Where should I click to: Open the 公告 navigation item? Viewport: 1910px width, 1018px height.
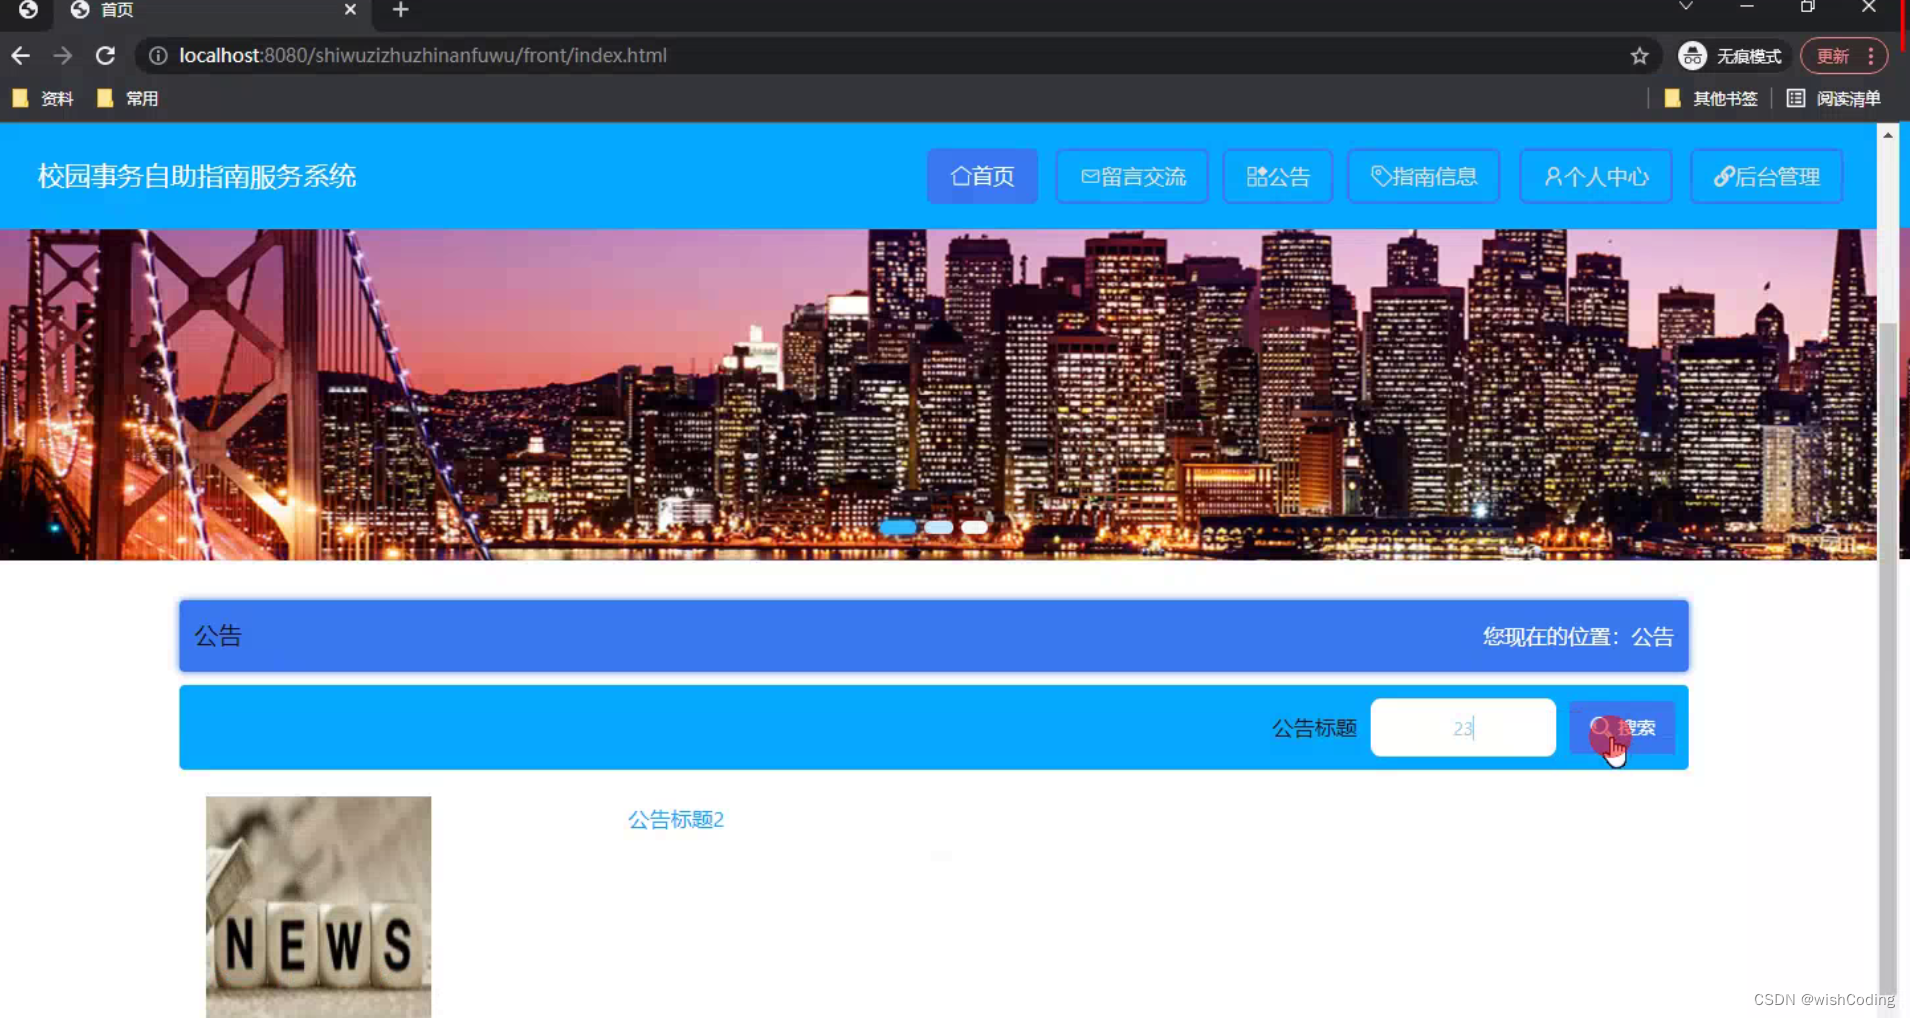click(1278, 176)
